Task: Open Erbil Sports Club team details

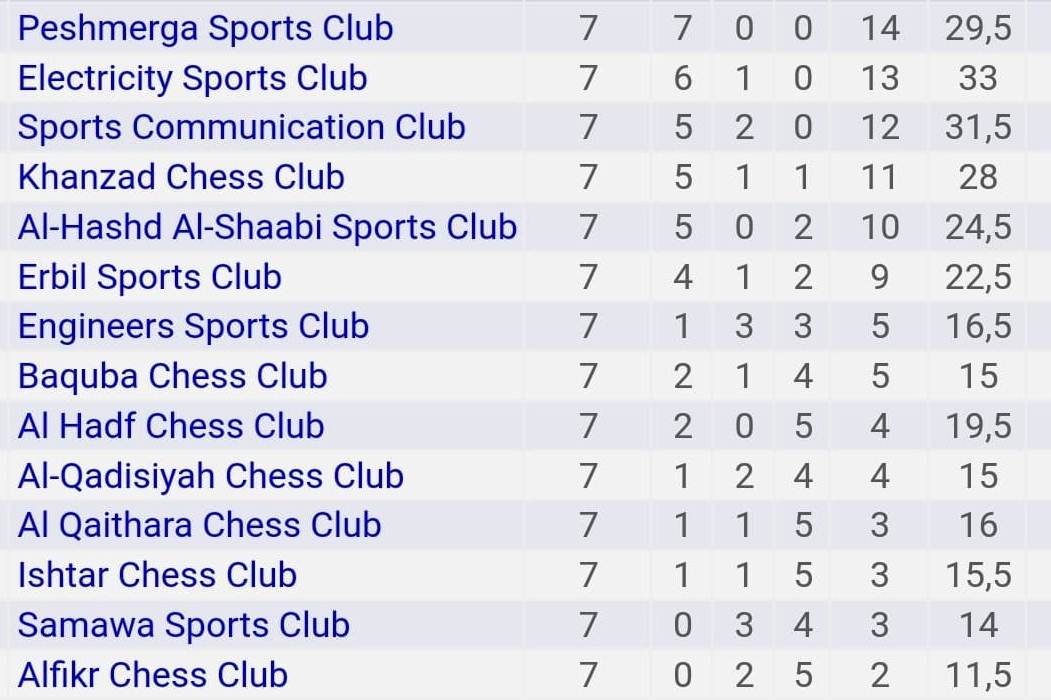Action: pos(149,277)
